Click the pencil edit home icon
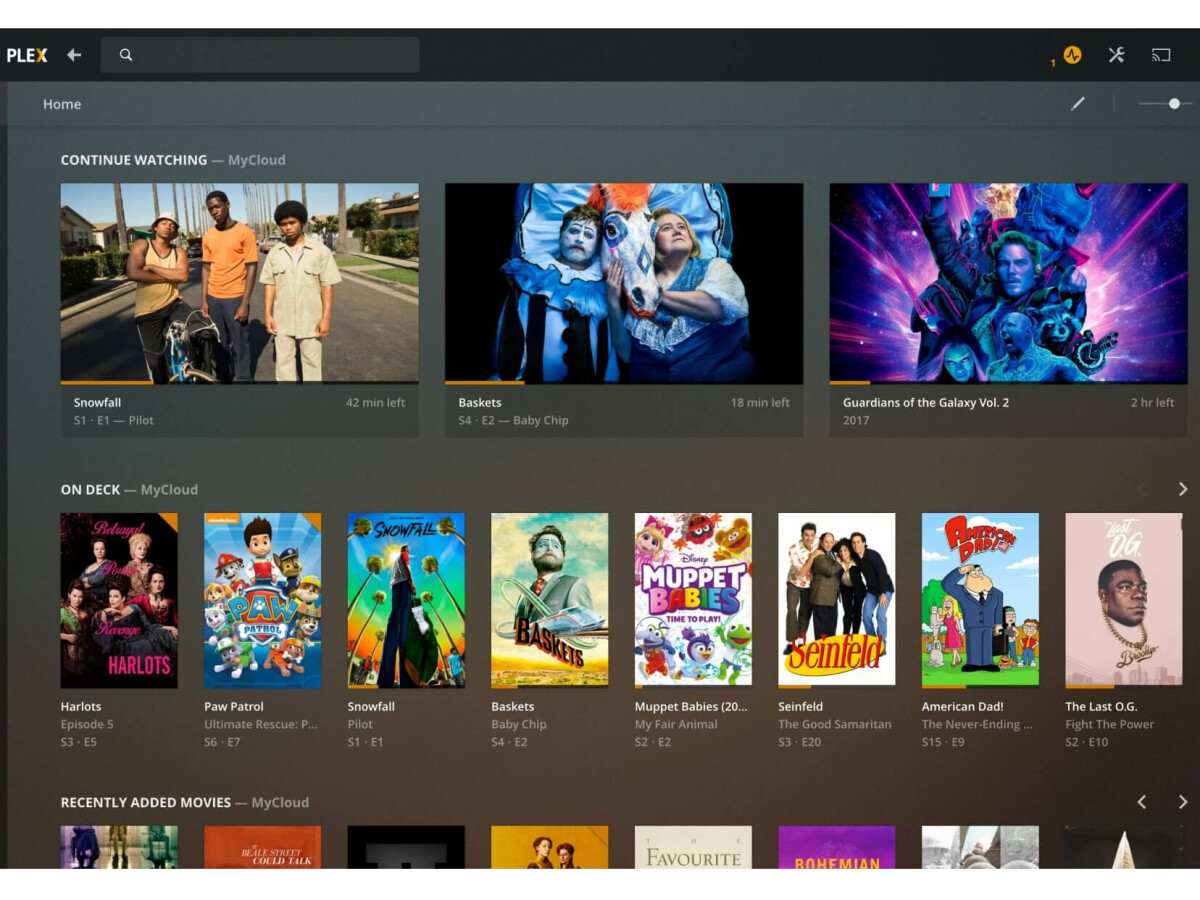 pyautogui.click(x=1078, y=104)
